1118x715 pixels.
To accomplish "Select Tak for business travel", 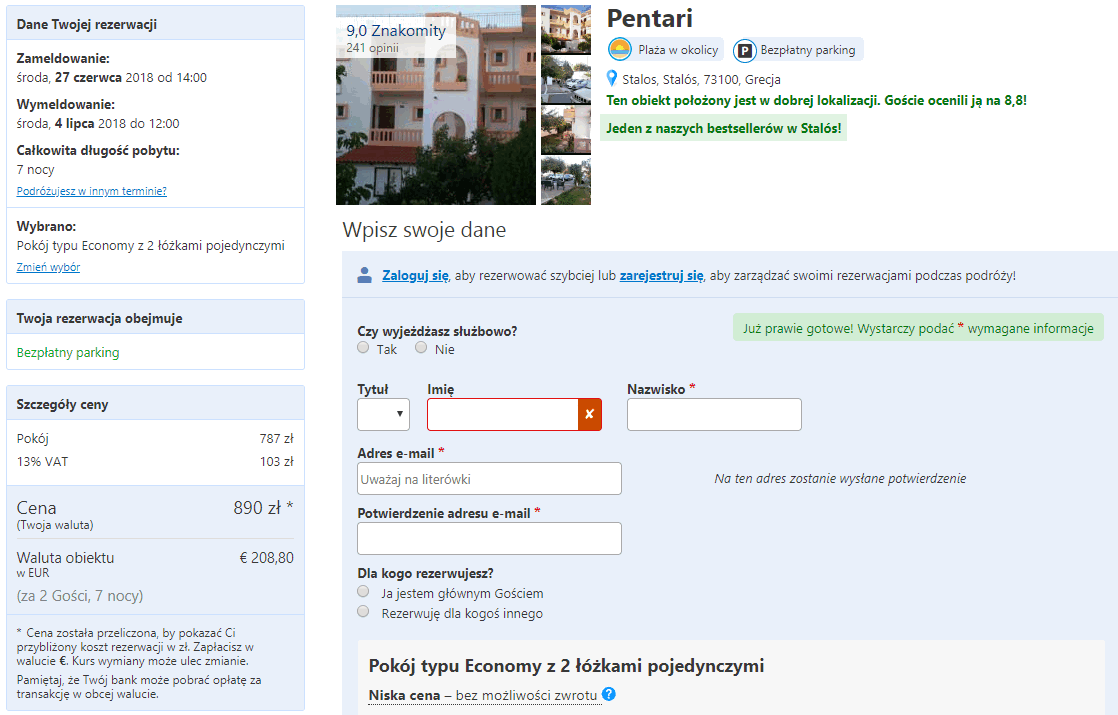I will click(x=364, y=347).
